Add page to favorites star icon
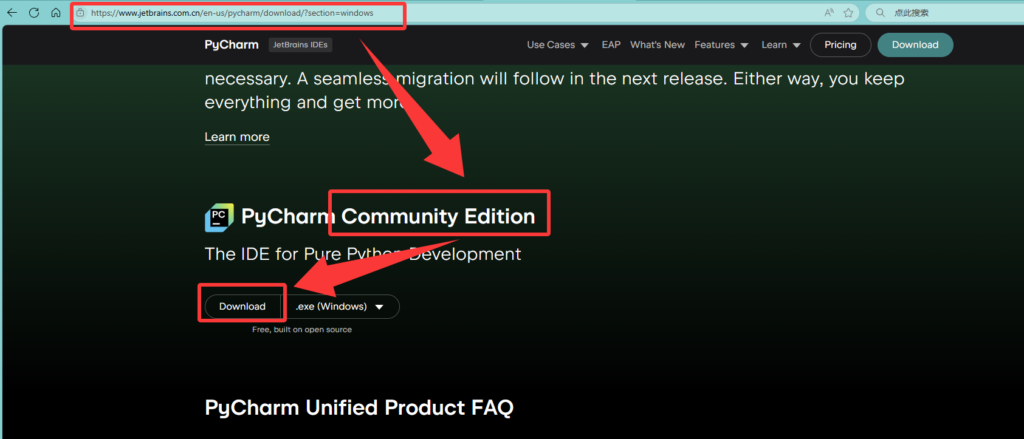This screenshot has height=439, width=1024. (848, 12)
